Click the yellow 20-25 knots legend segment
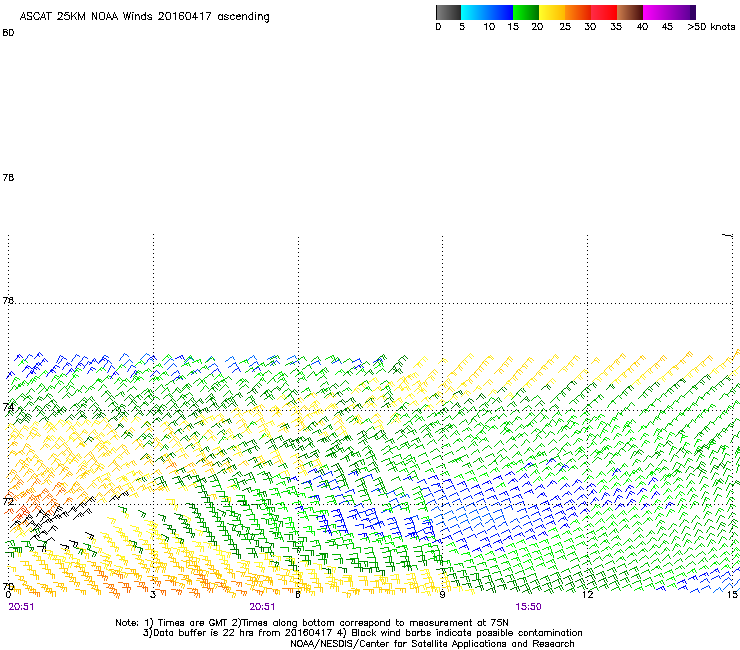The image size is (740, 650). coord(552,12)
